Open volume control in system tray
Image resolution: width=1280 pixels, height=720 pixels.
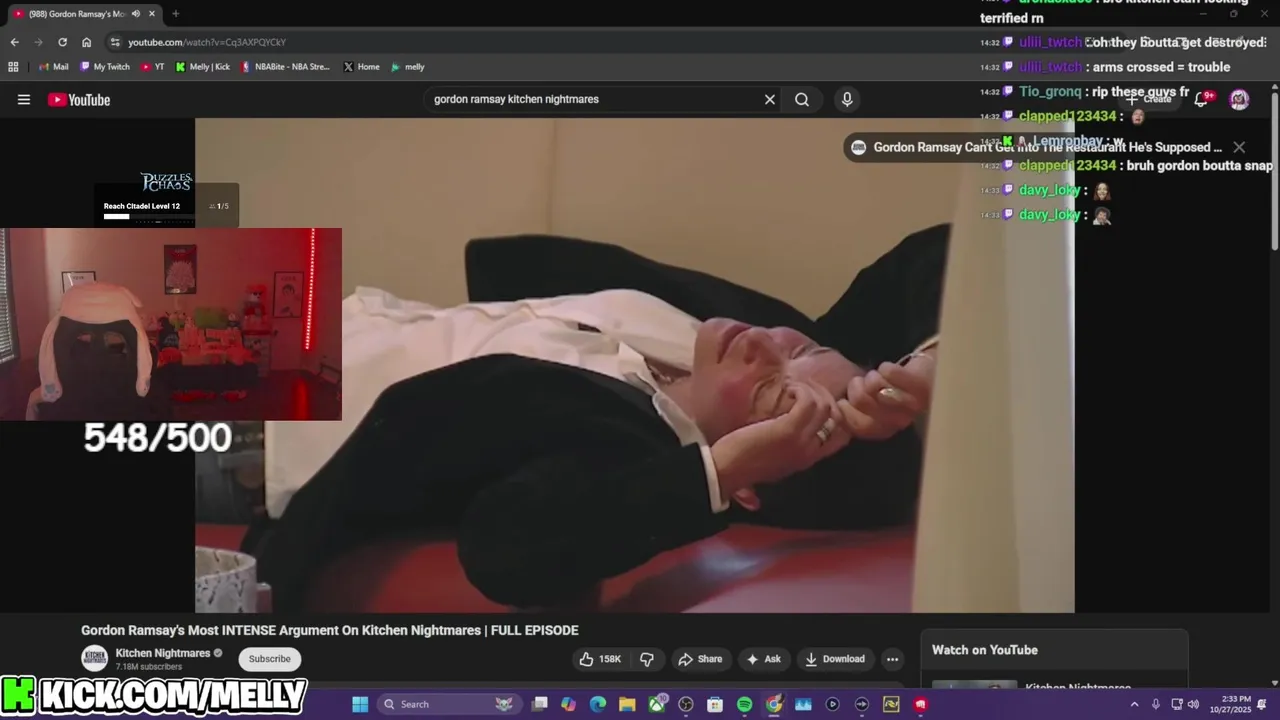coord(1193,704)
